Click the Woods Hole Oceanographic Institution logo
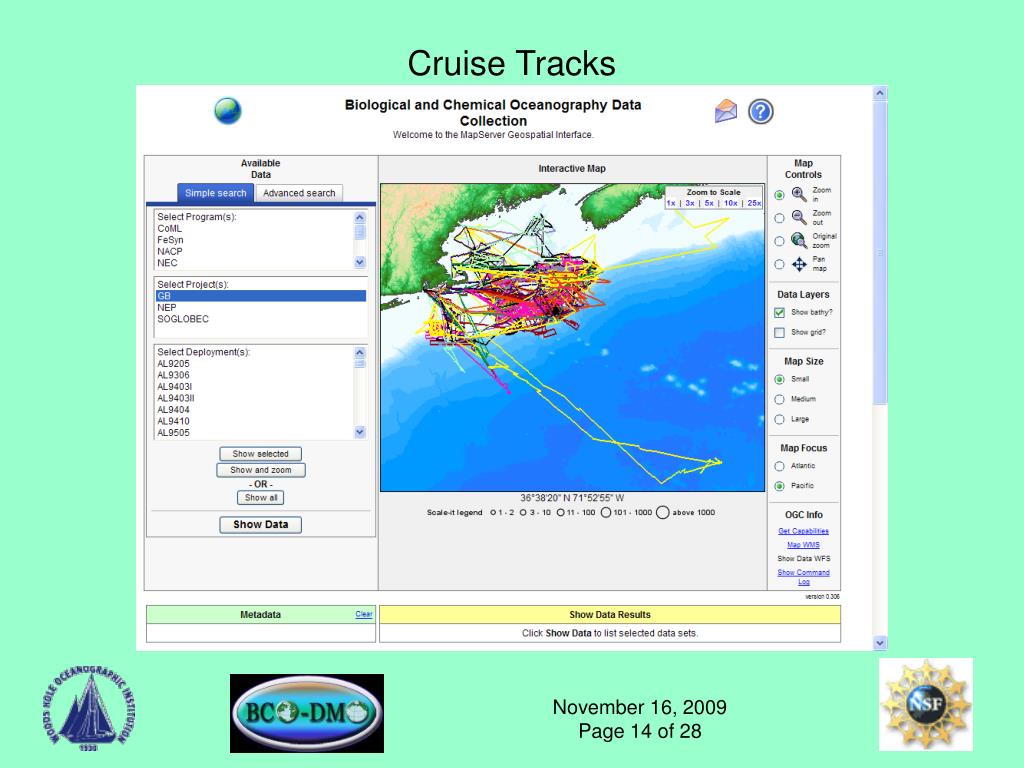Screen dimensions: 1024x768 pyautogui.click(x=89, y=707)
